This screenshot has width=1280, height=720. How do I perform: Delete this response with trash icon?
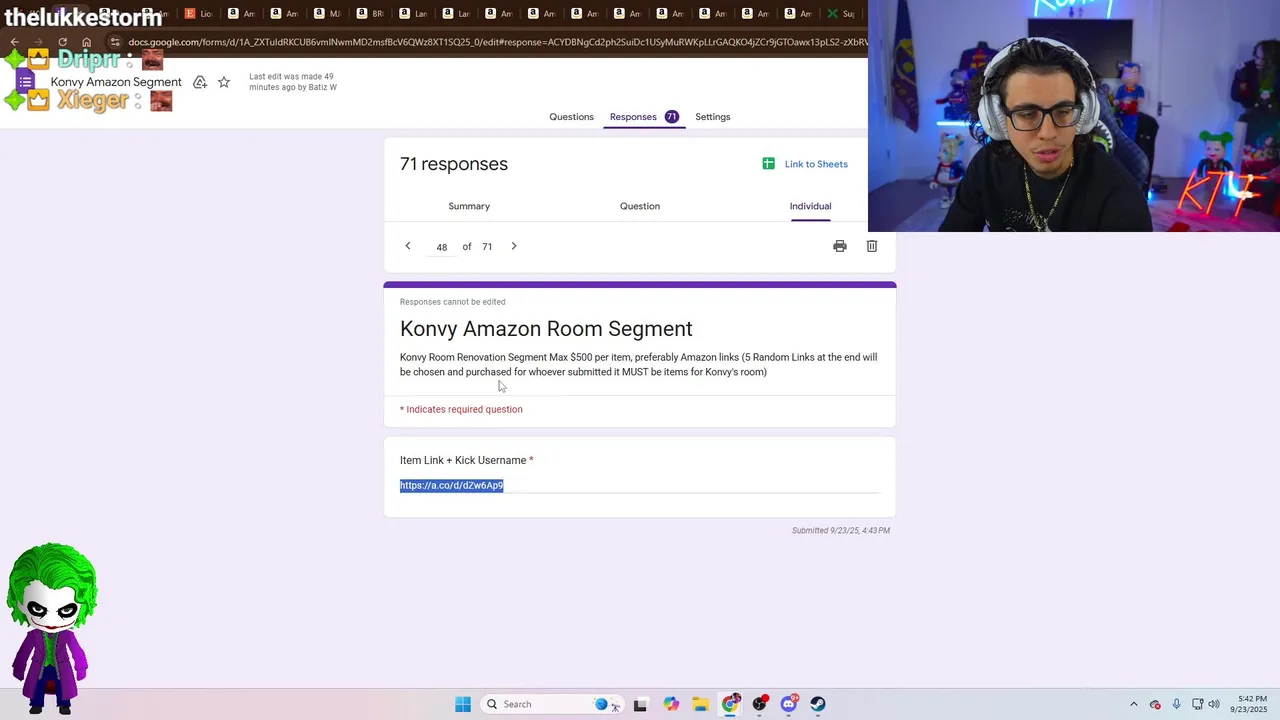[872, 246]
